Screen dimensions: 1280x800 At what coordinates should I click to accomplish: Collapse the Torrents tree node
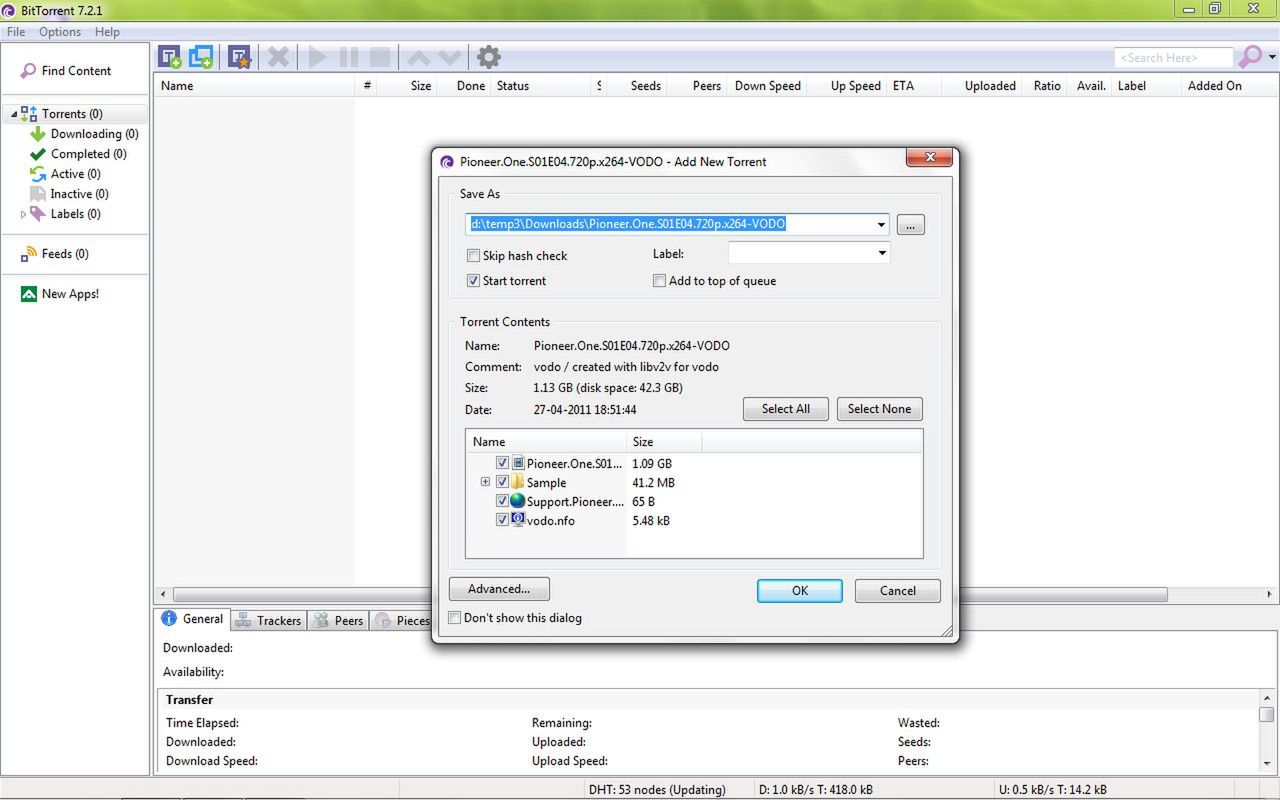[x=14, y=114]
